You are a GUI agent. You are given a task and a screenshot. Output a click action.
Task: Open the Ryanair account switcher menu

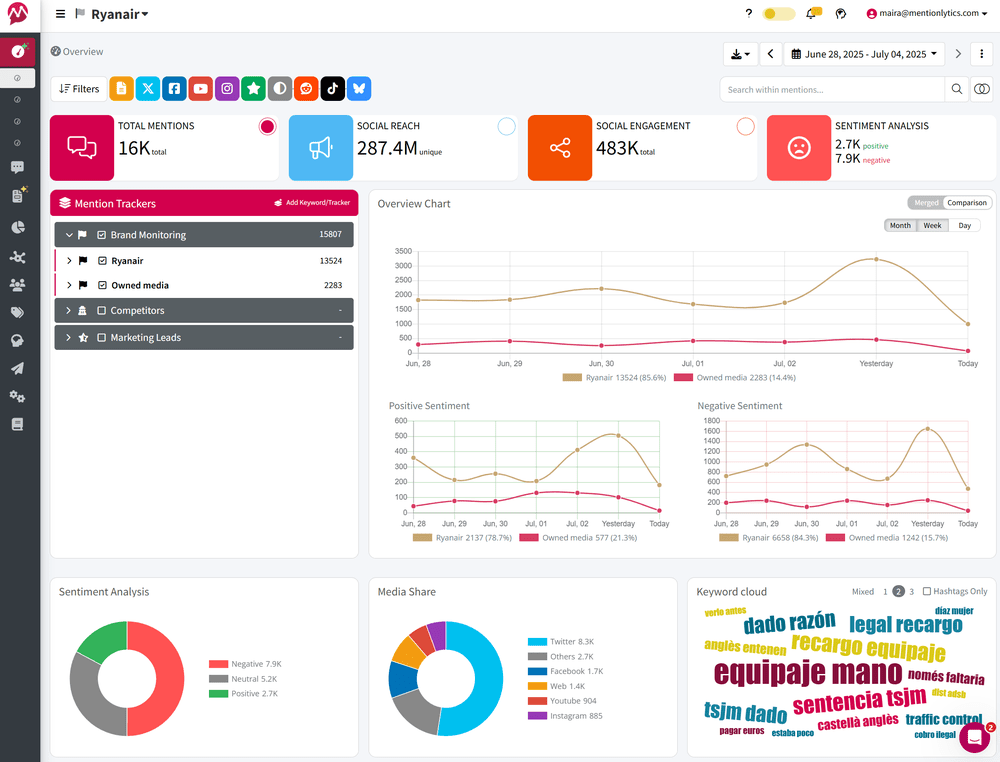[113, 14]
